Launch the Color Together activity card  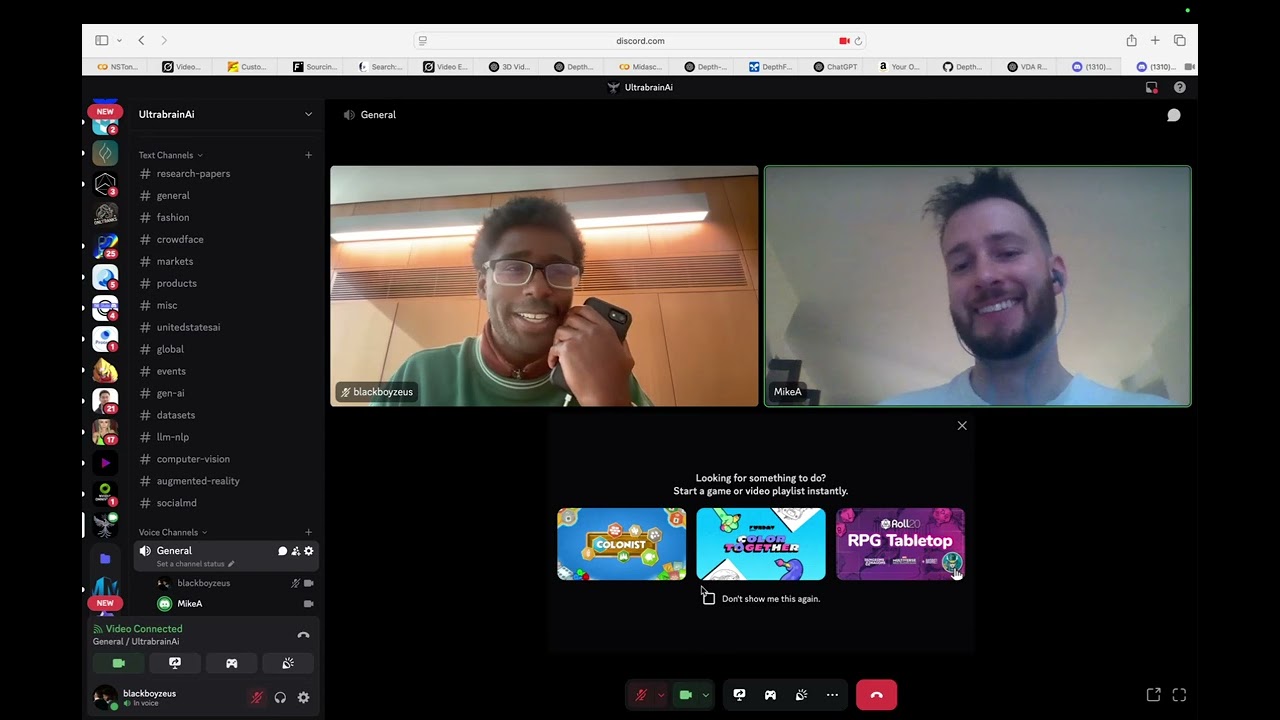pos(761,544)
